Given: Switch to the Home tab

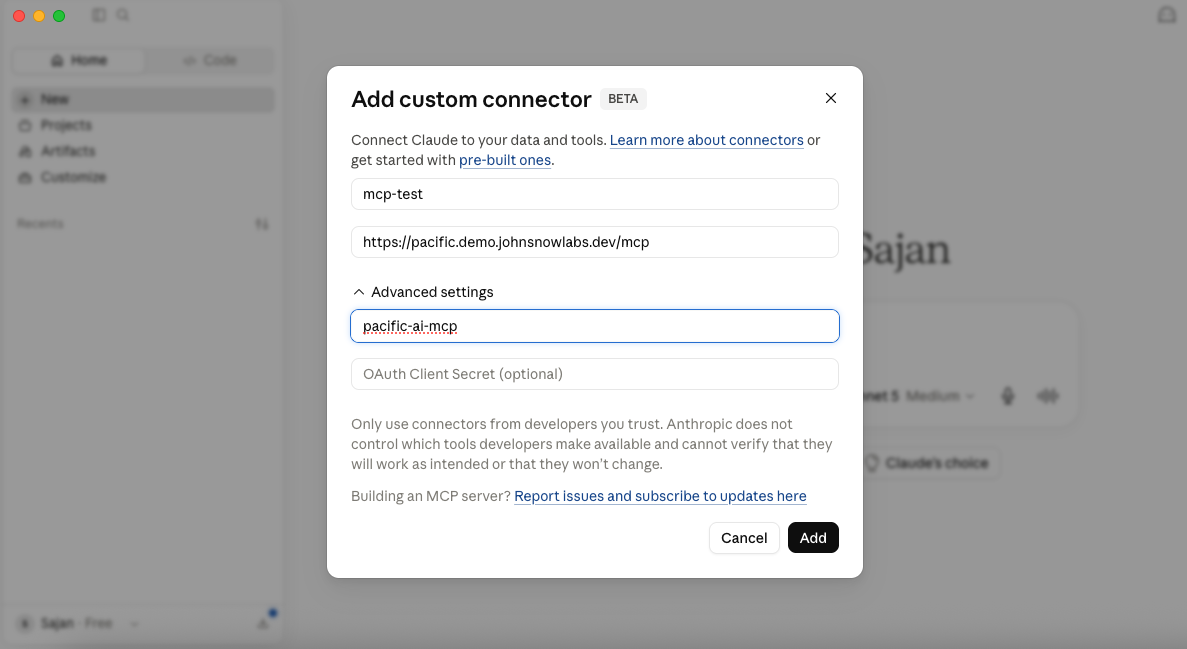Looking at the screenshot, I should point(78,61).
